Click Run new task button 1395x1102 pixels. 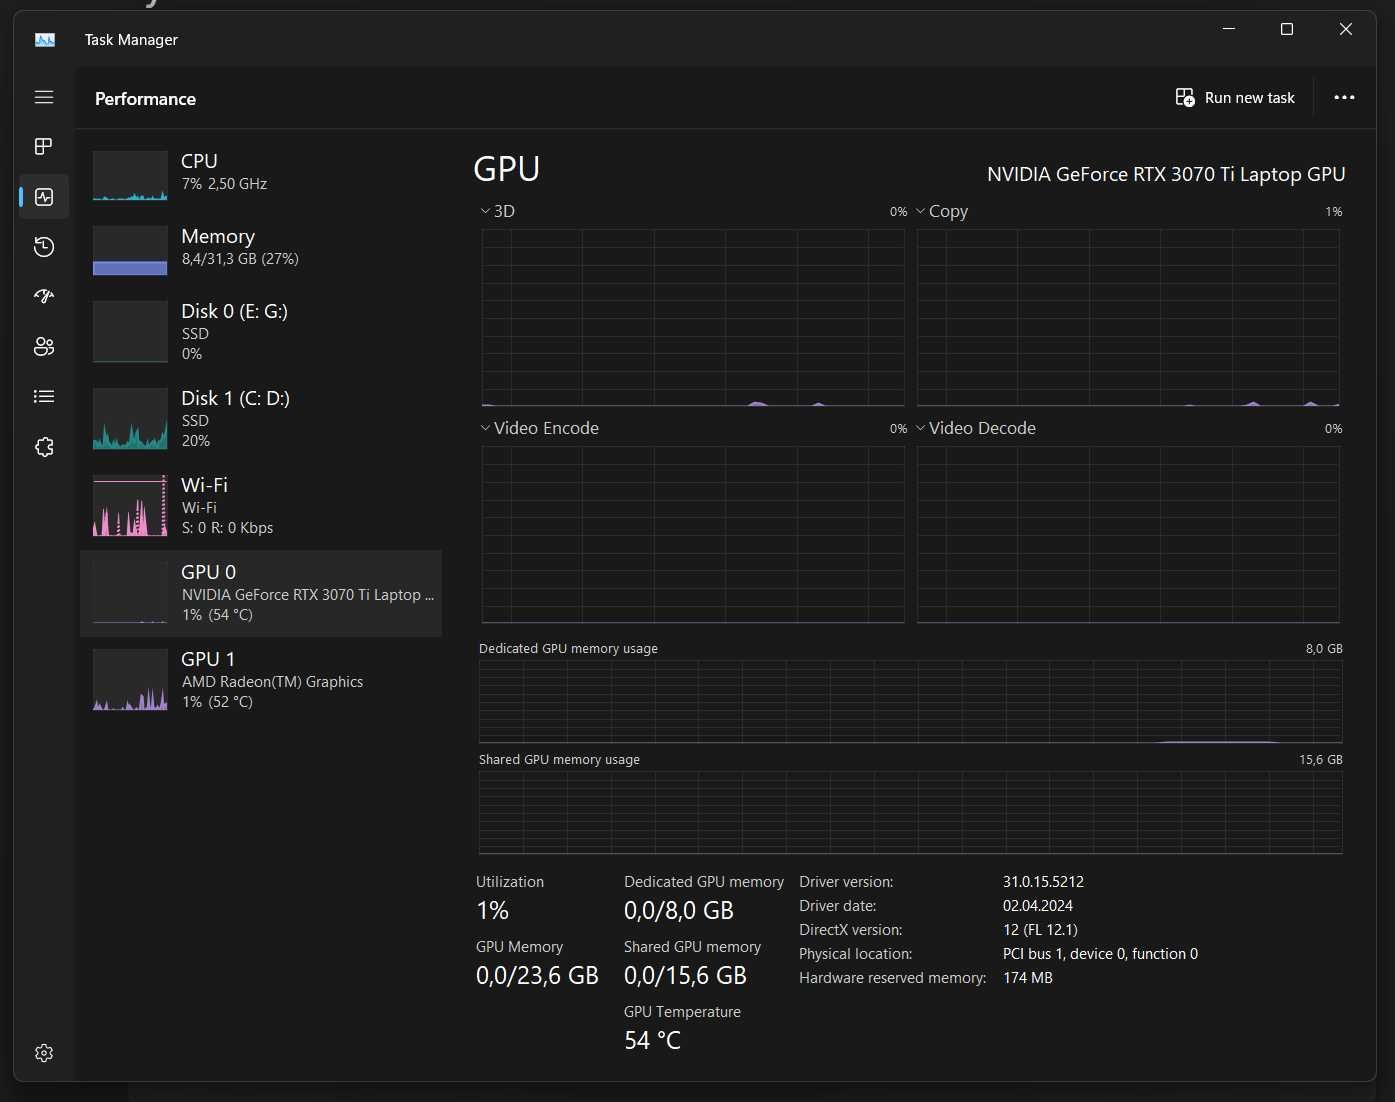pos(1235,97)
